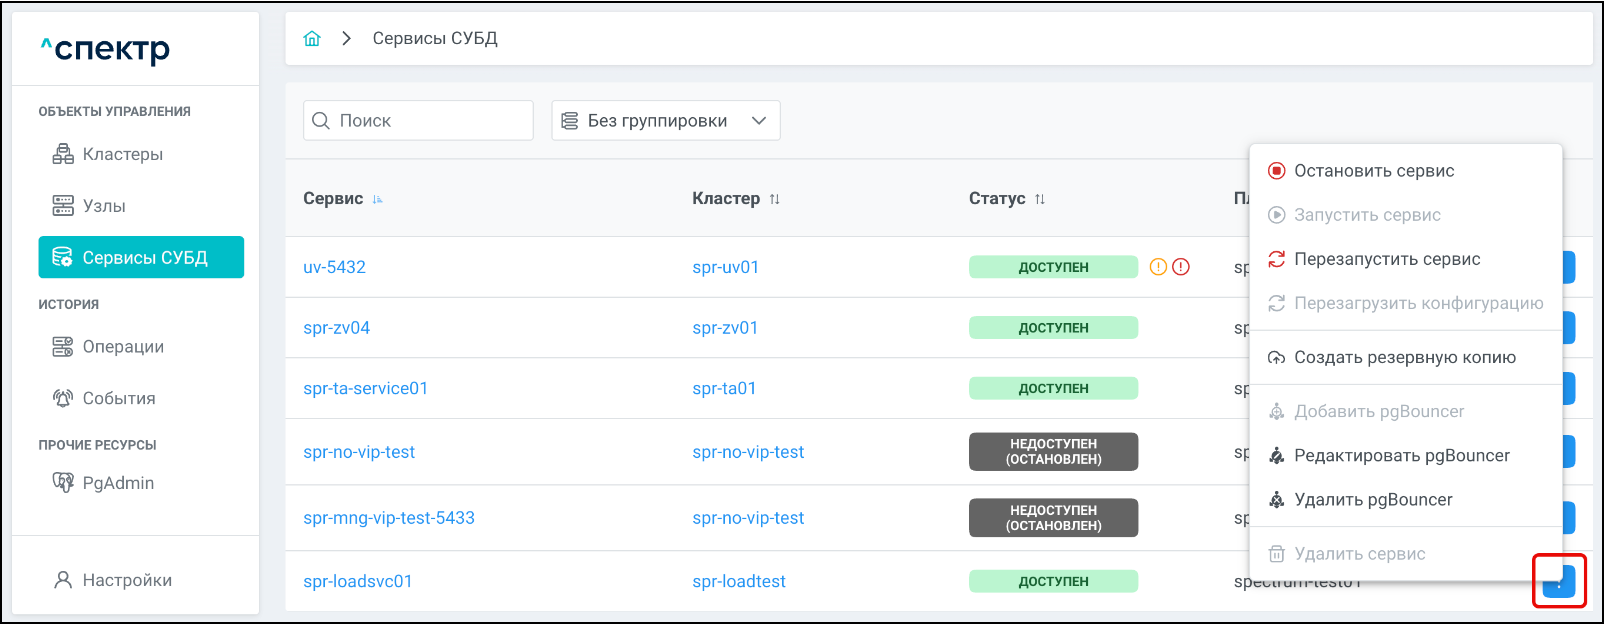Open the spr-ta-service01 service link

click(365, 388)
